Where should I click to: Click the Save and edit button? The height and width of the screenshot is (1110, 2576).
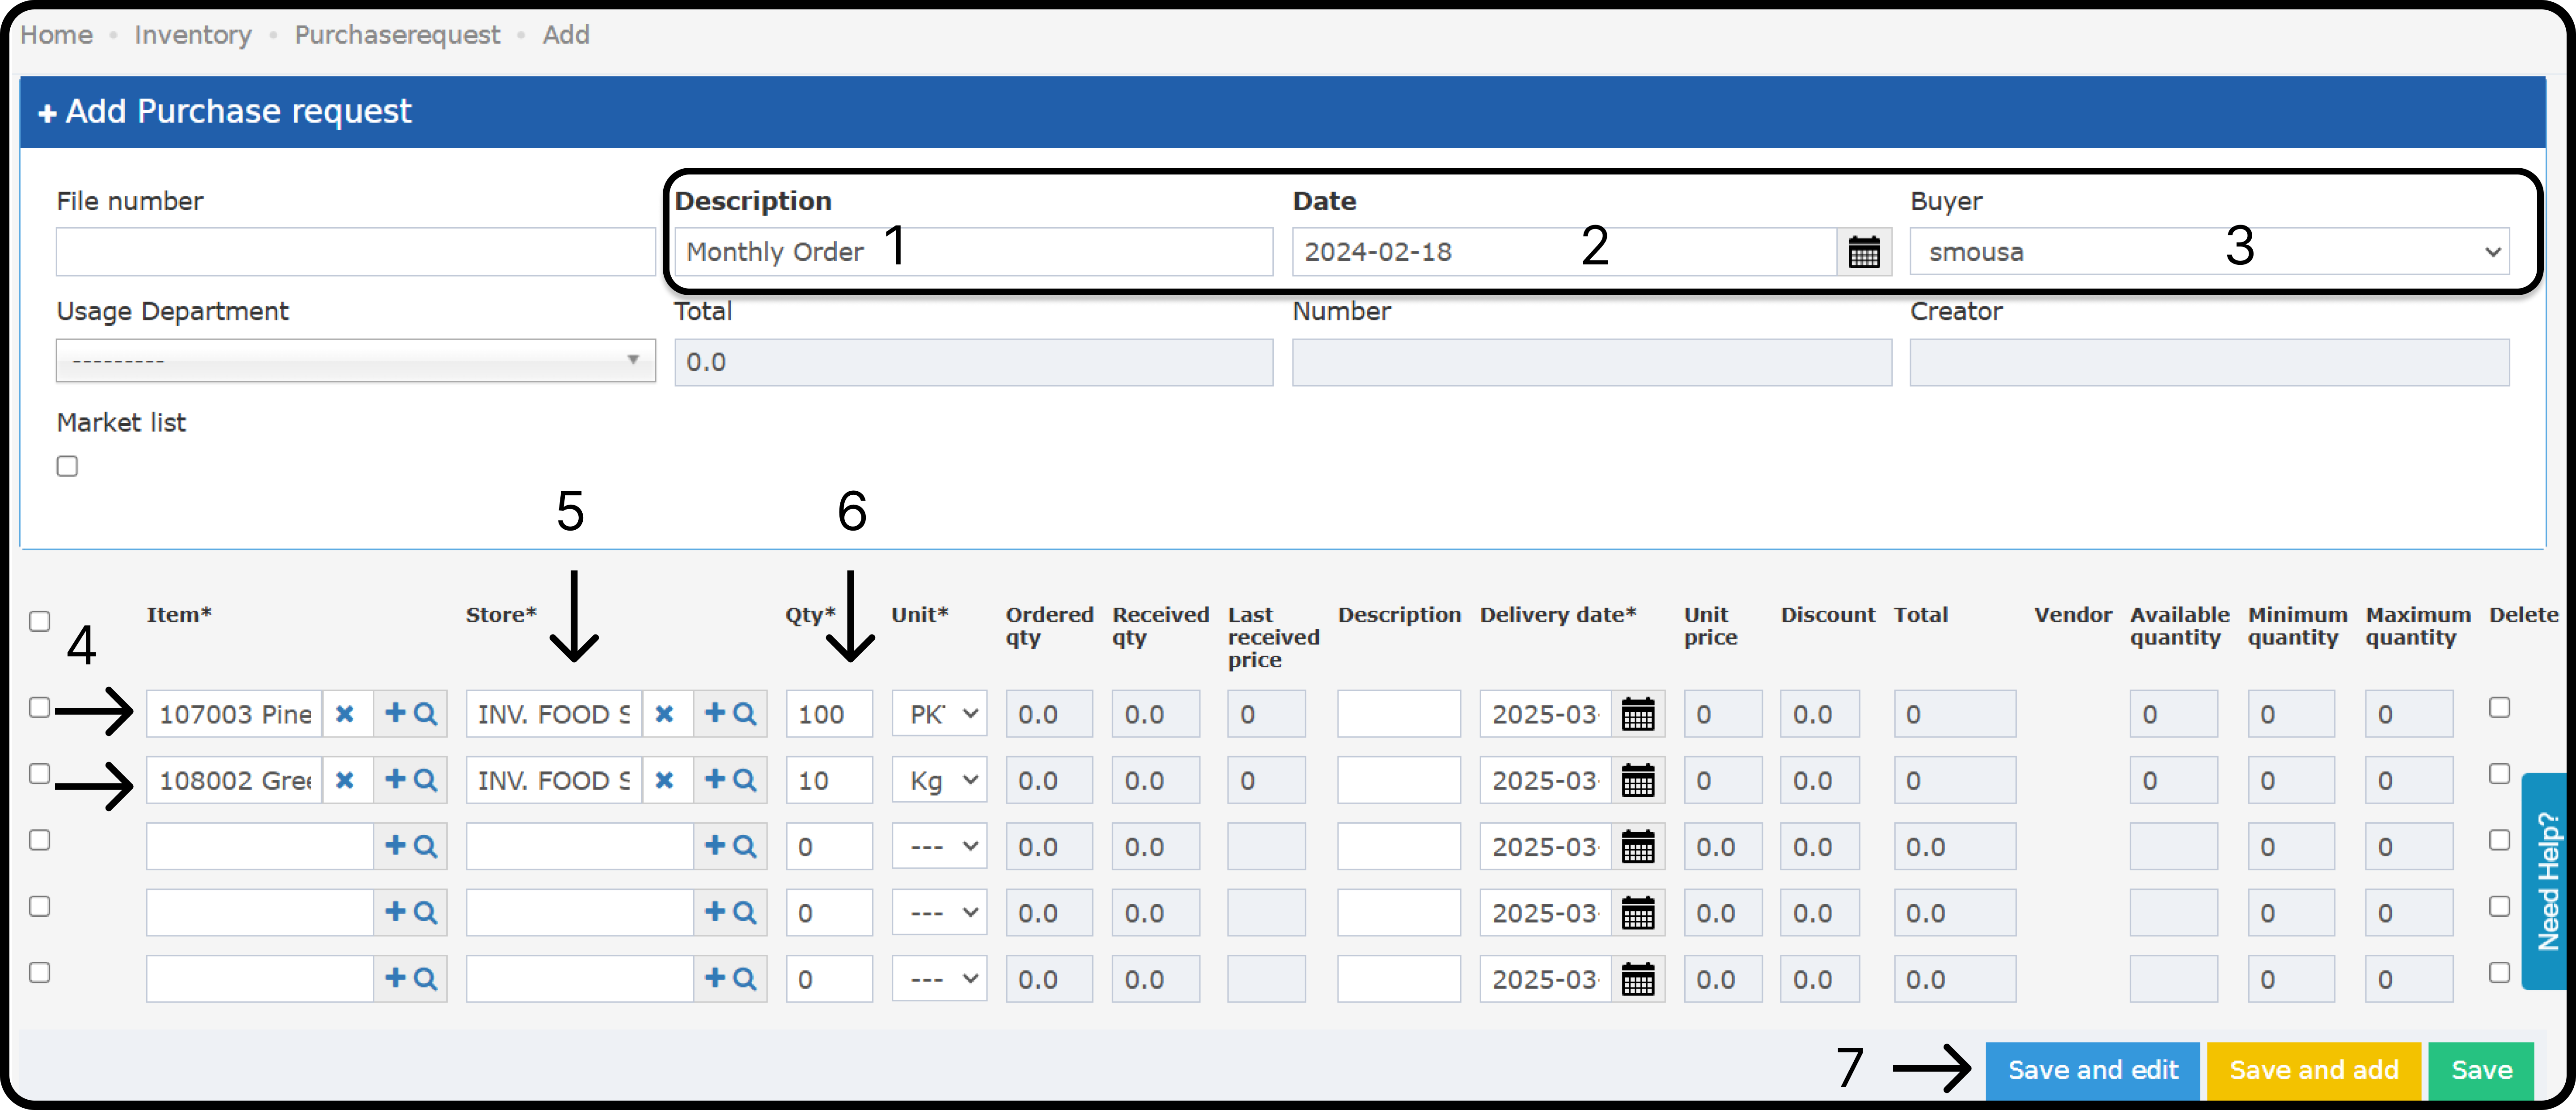pyautogui.click(x=2092, y=1070)
